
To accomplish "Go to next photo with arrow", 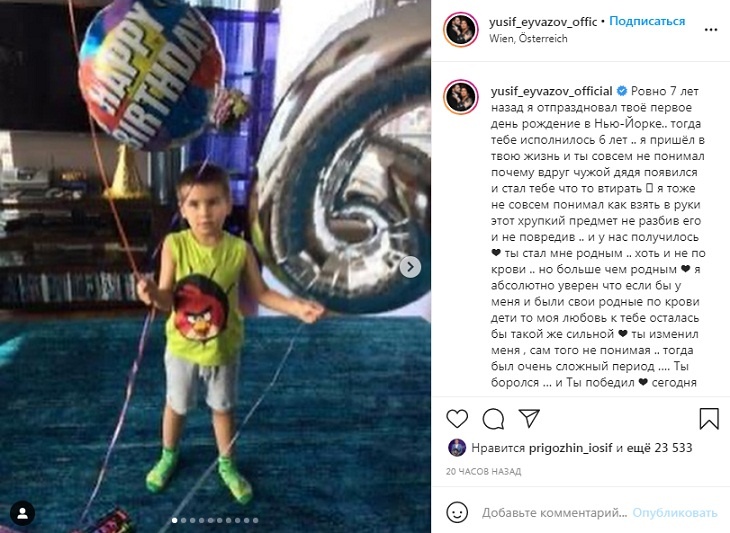I will (410, 267).
